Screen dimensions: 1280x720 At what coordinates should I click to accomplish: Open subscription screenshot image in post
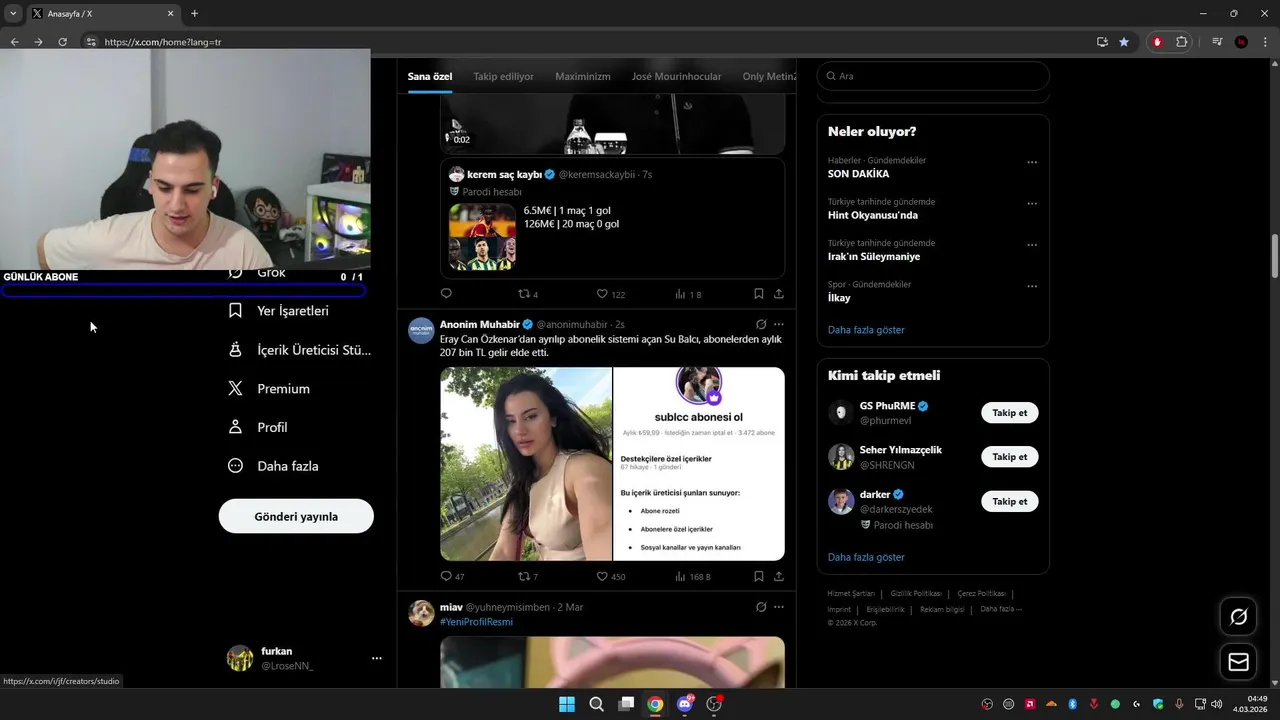click(x=699, y=464)
